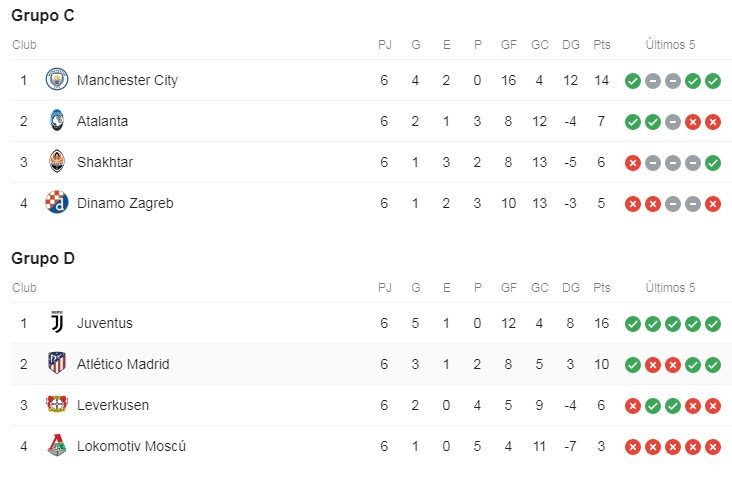Click the Dinamo Zagreb club crest

point(56,203)
